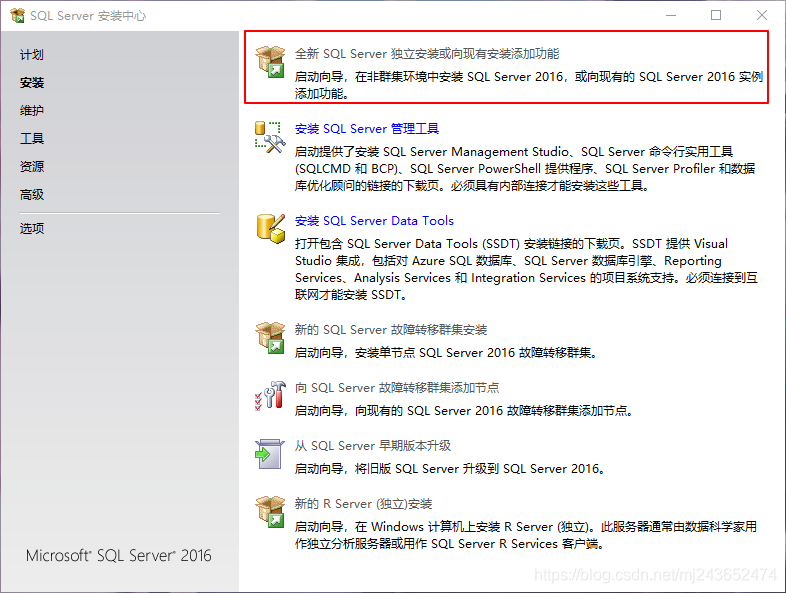Click the new standalone installation box icon

[270, 62]
